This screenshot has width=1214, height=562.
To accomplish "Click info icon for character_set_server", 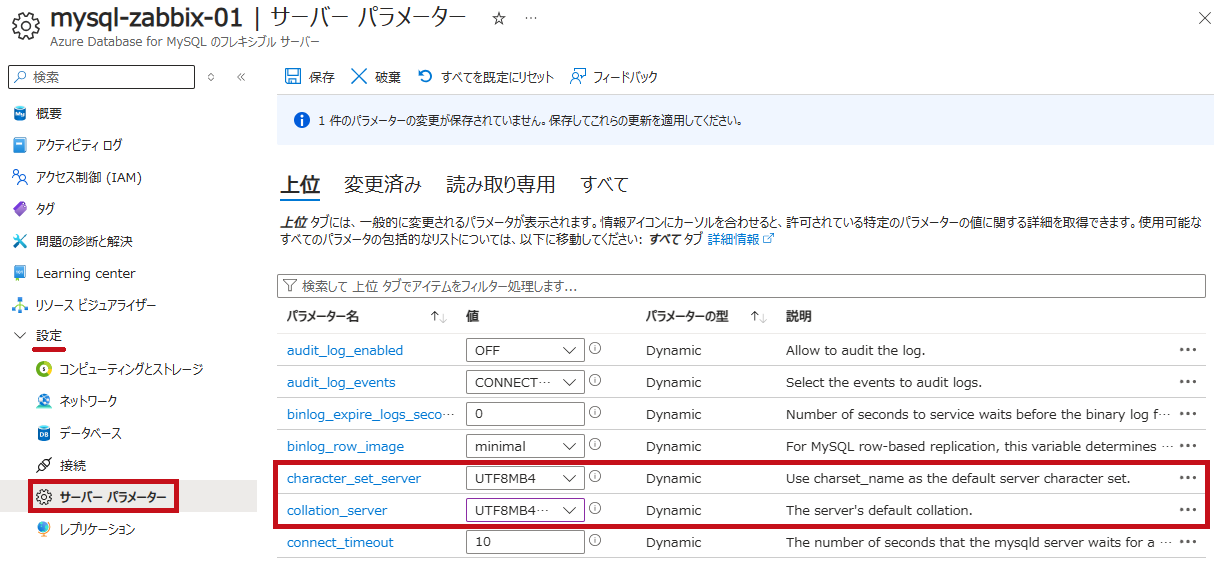I will click(595, 476).
